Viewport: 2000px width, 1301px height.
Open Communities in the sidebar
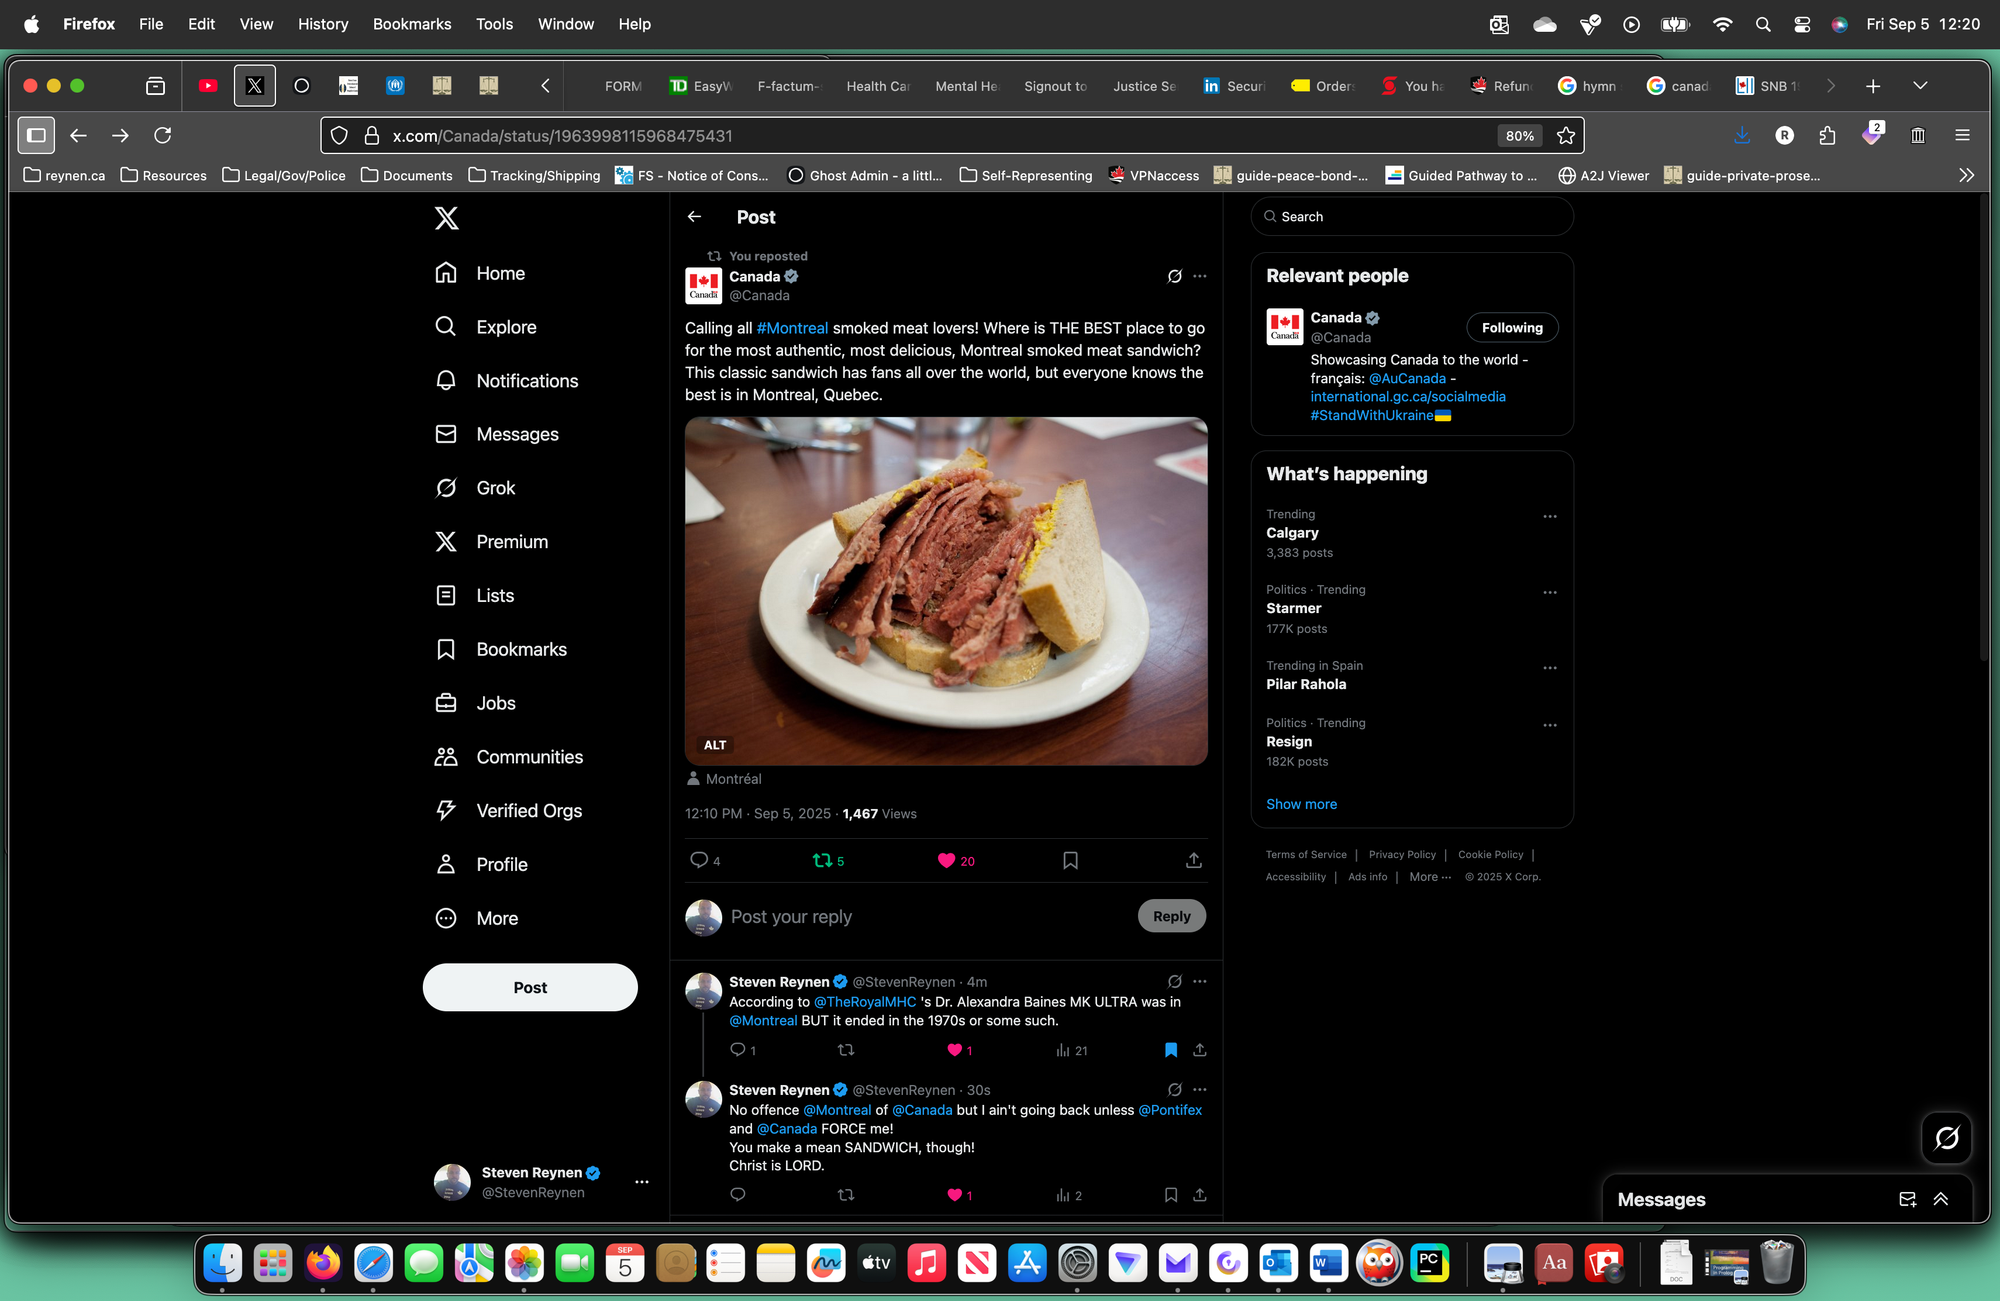(509, 757)
